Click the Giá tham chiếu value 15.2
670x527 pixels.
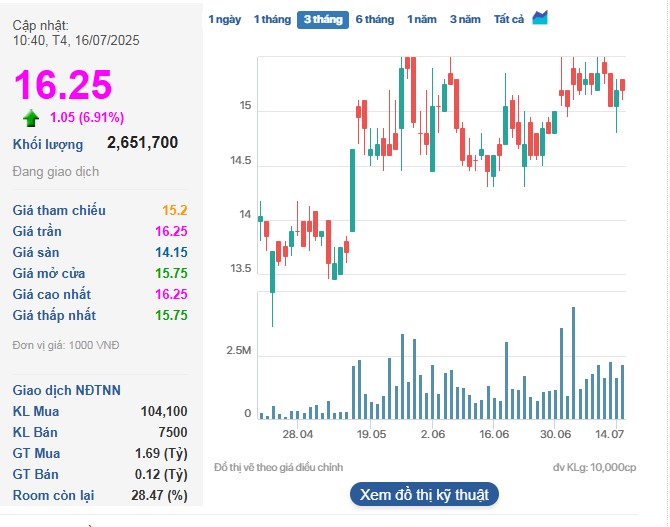175,210
